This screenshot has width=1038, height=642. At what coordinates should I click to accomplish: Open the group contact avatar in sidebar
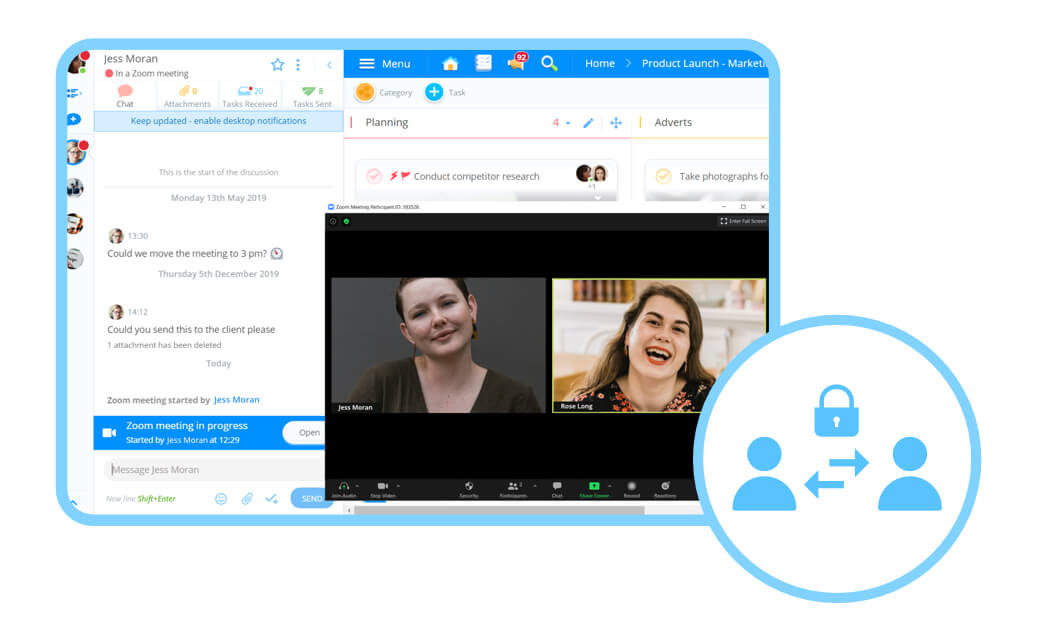tap(75, 188)
